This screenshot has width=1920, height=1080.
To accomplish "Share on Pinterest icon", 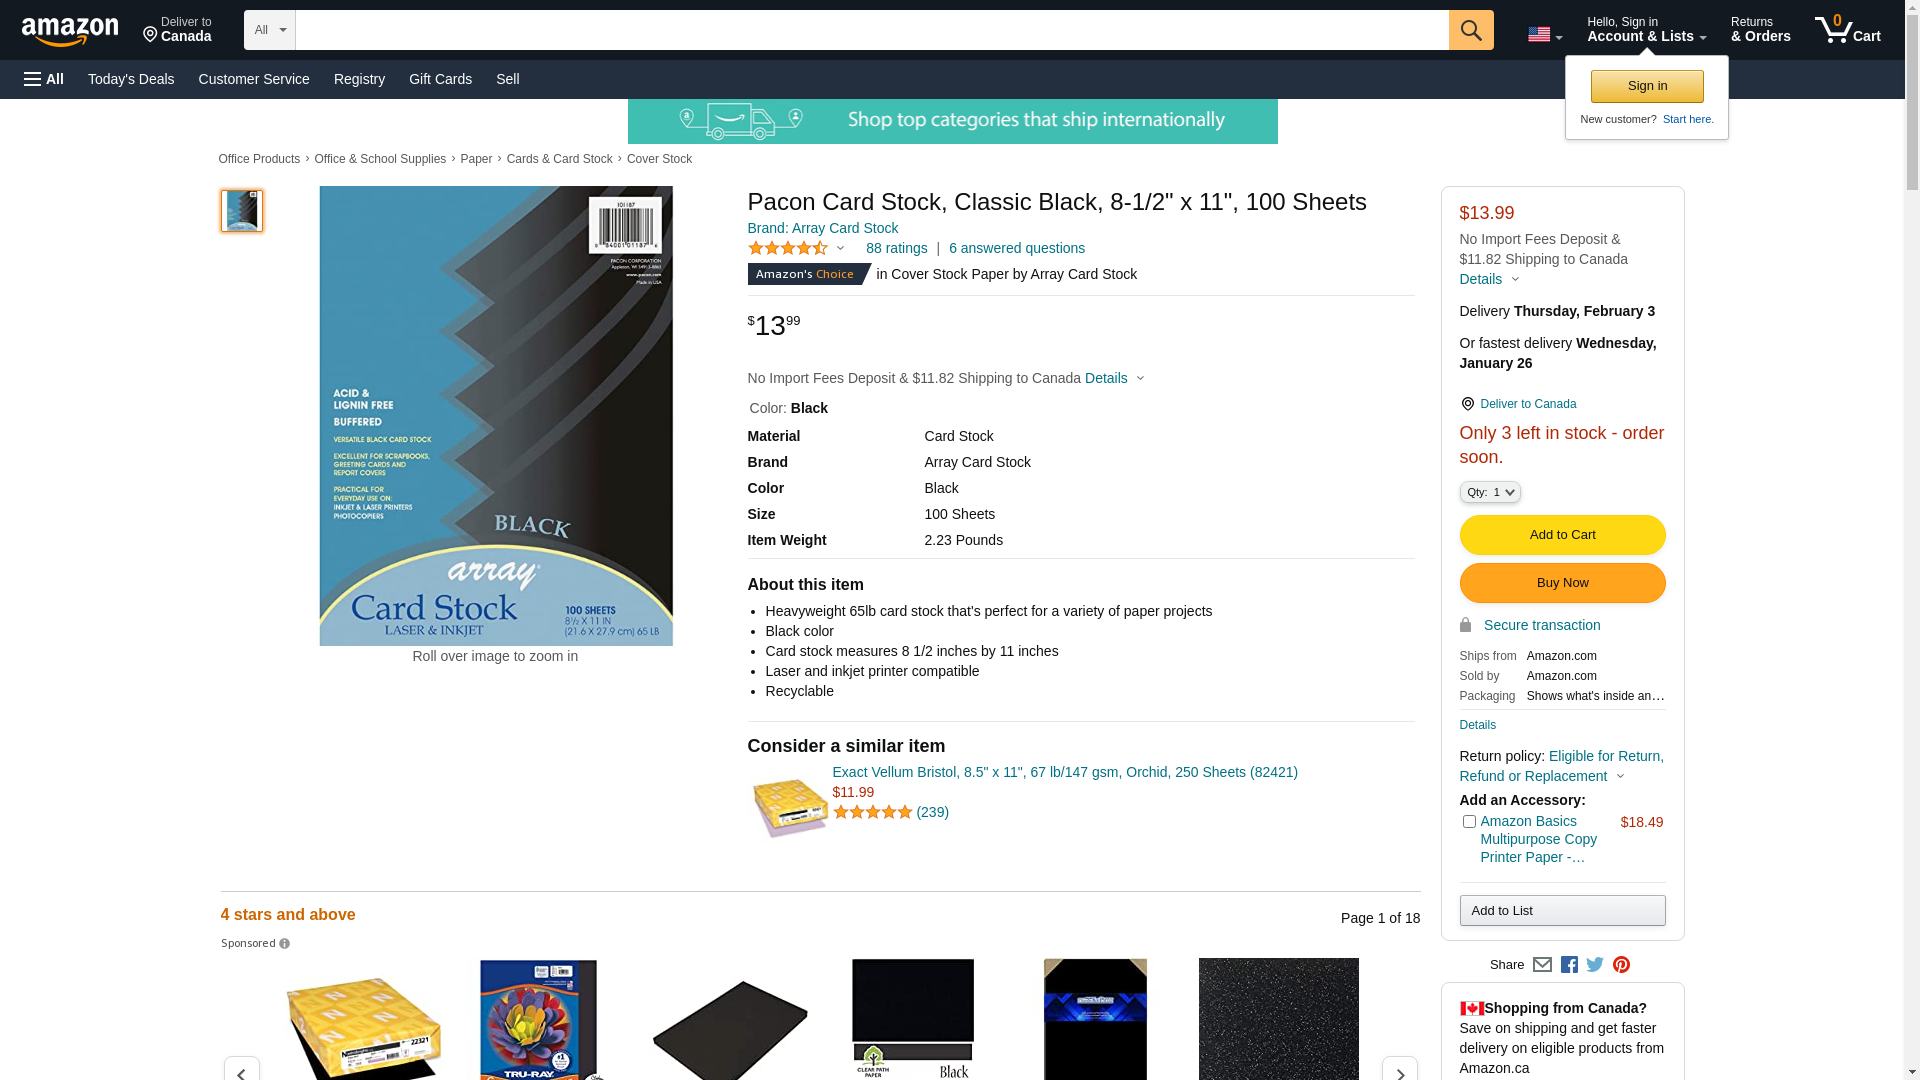I will click(x=1621, y=965).
